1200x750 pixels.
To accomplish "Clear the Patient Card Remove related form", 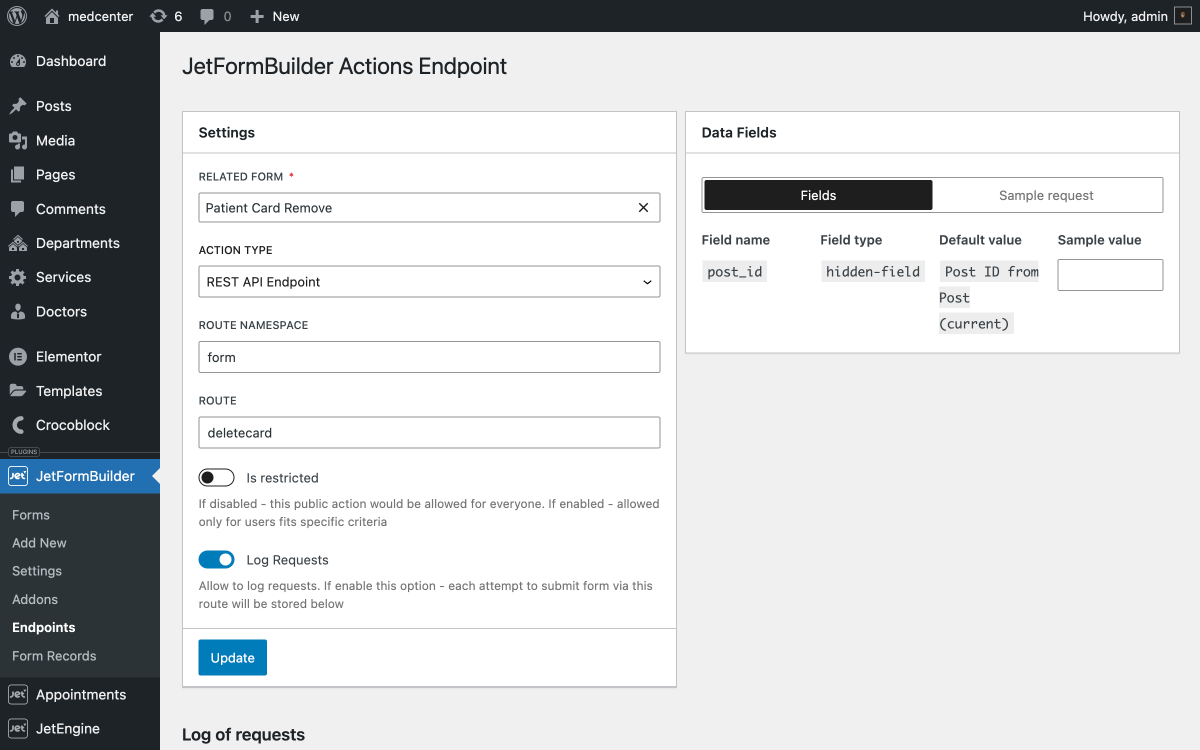I will point(643,207).
